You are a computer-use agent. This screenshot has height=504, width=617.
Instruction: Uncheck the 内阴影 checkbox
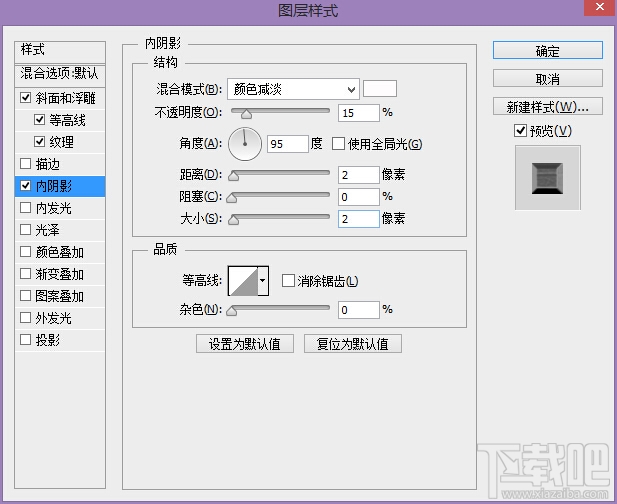26,185
